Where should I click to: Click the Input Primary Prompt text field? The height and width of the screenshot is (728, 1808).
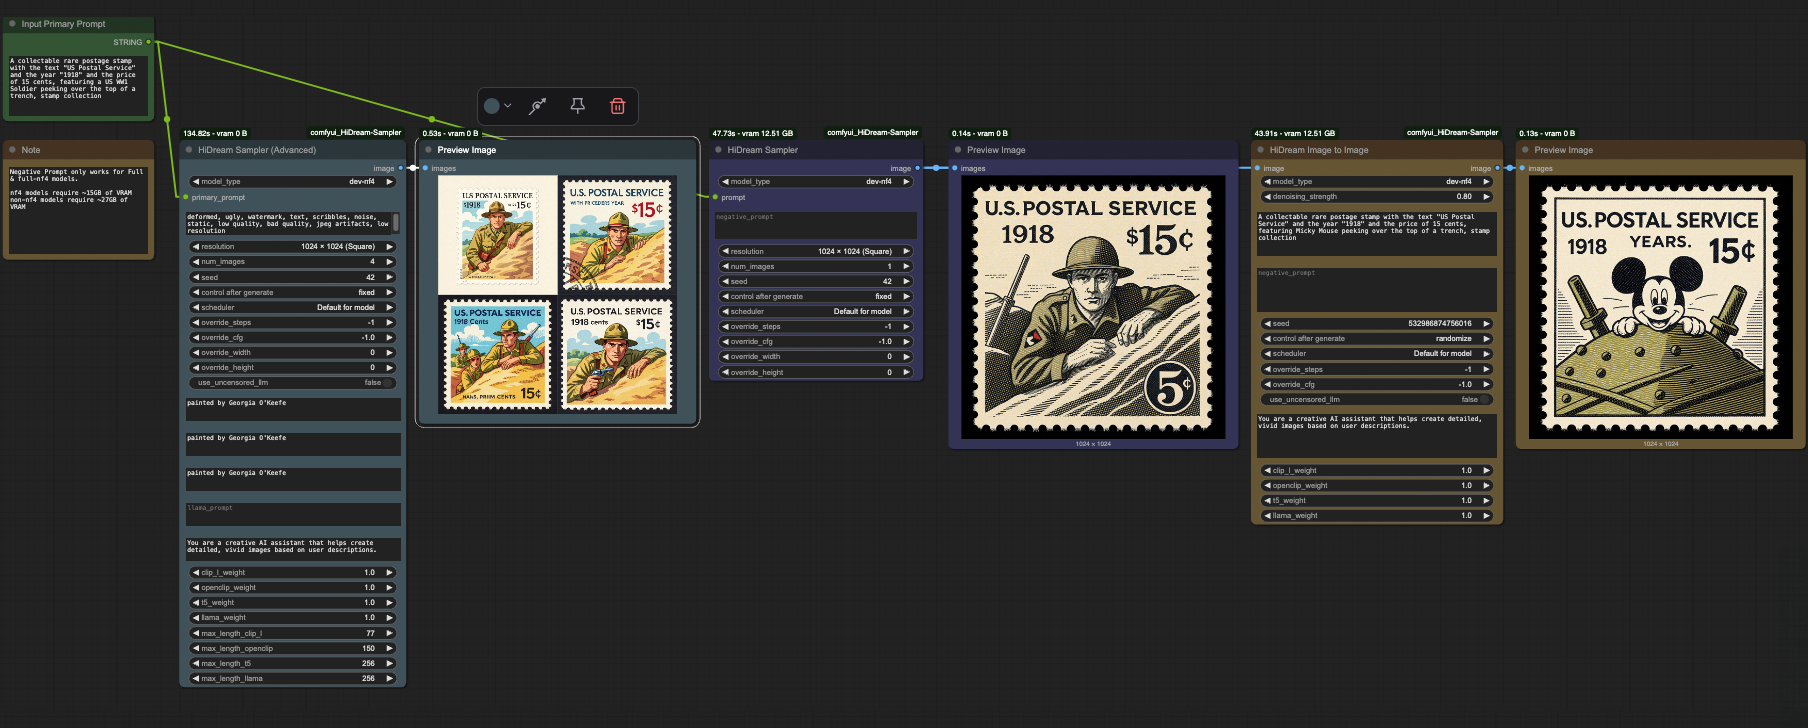click(x=78, y=85)
